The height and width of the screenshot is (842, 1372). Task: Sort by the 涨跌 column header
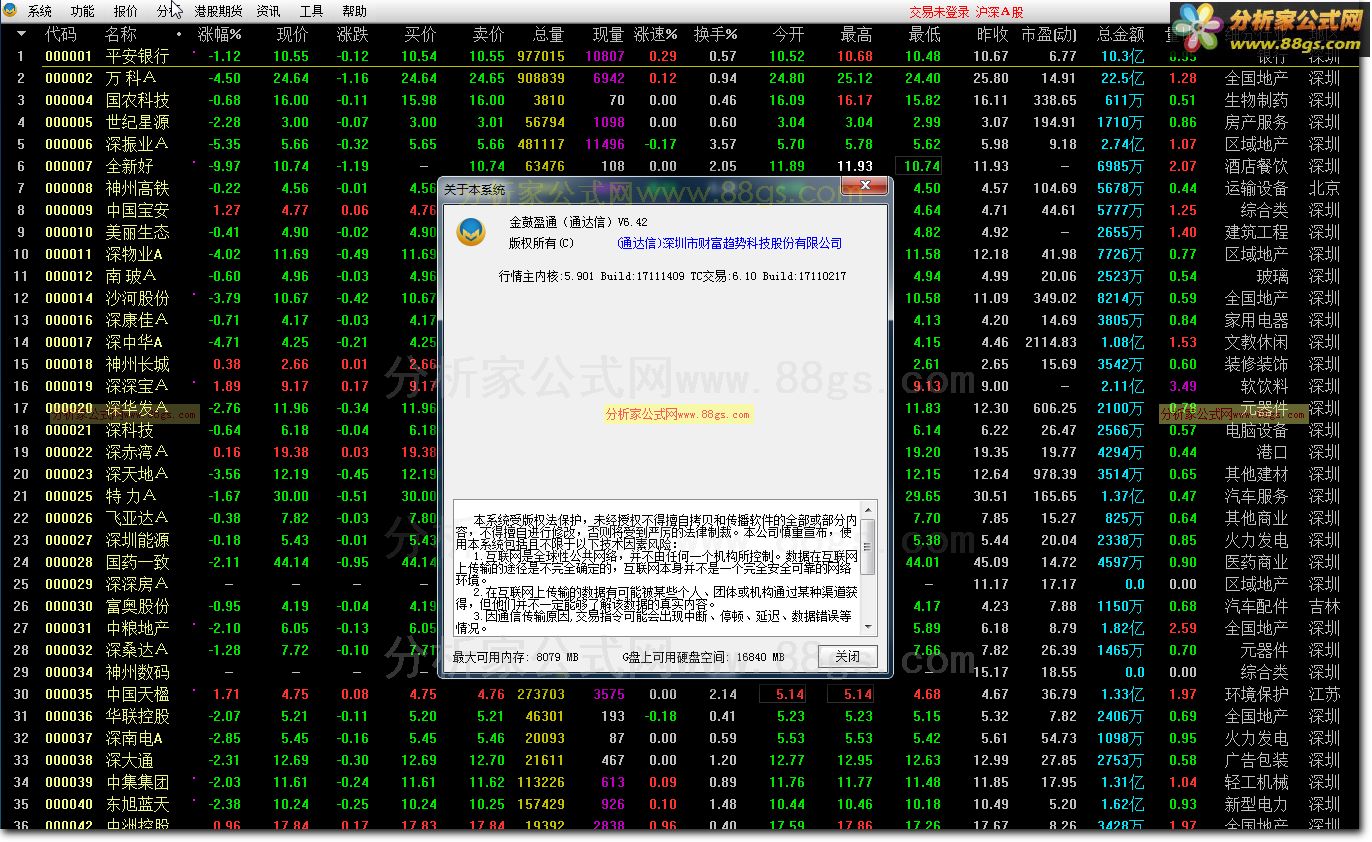point(353,34)
